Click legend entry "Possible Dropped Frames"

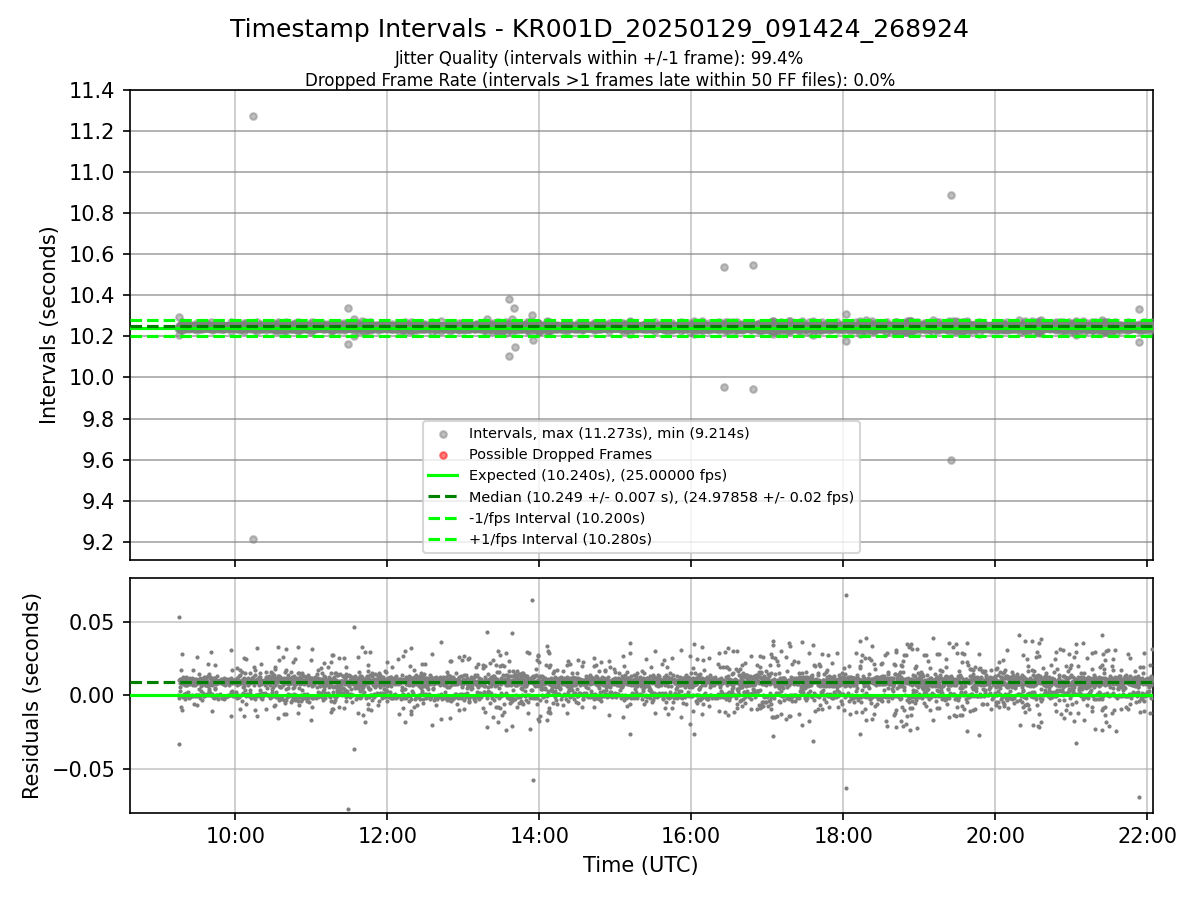pyautogui.click(x=560, y=454)
